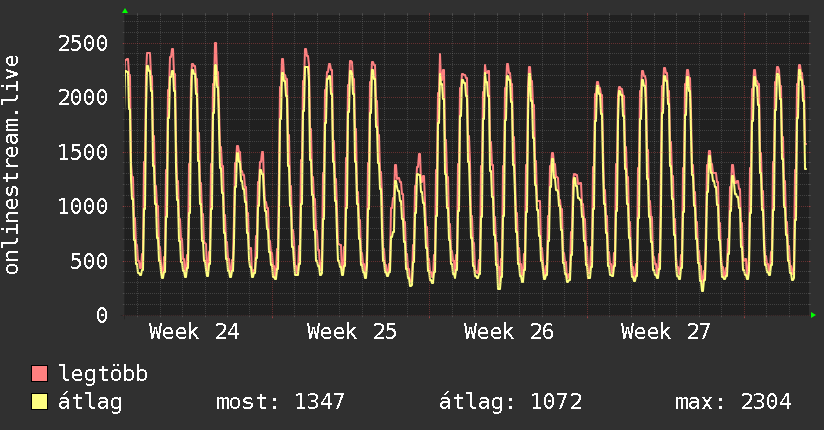Click the átlag legend label text
This screenshot has width=824, height=430.
pyautogui.click(x=90, y=402)
